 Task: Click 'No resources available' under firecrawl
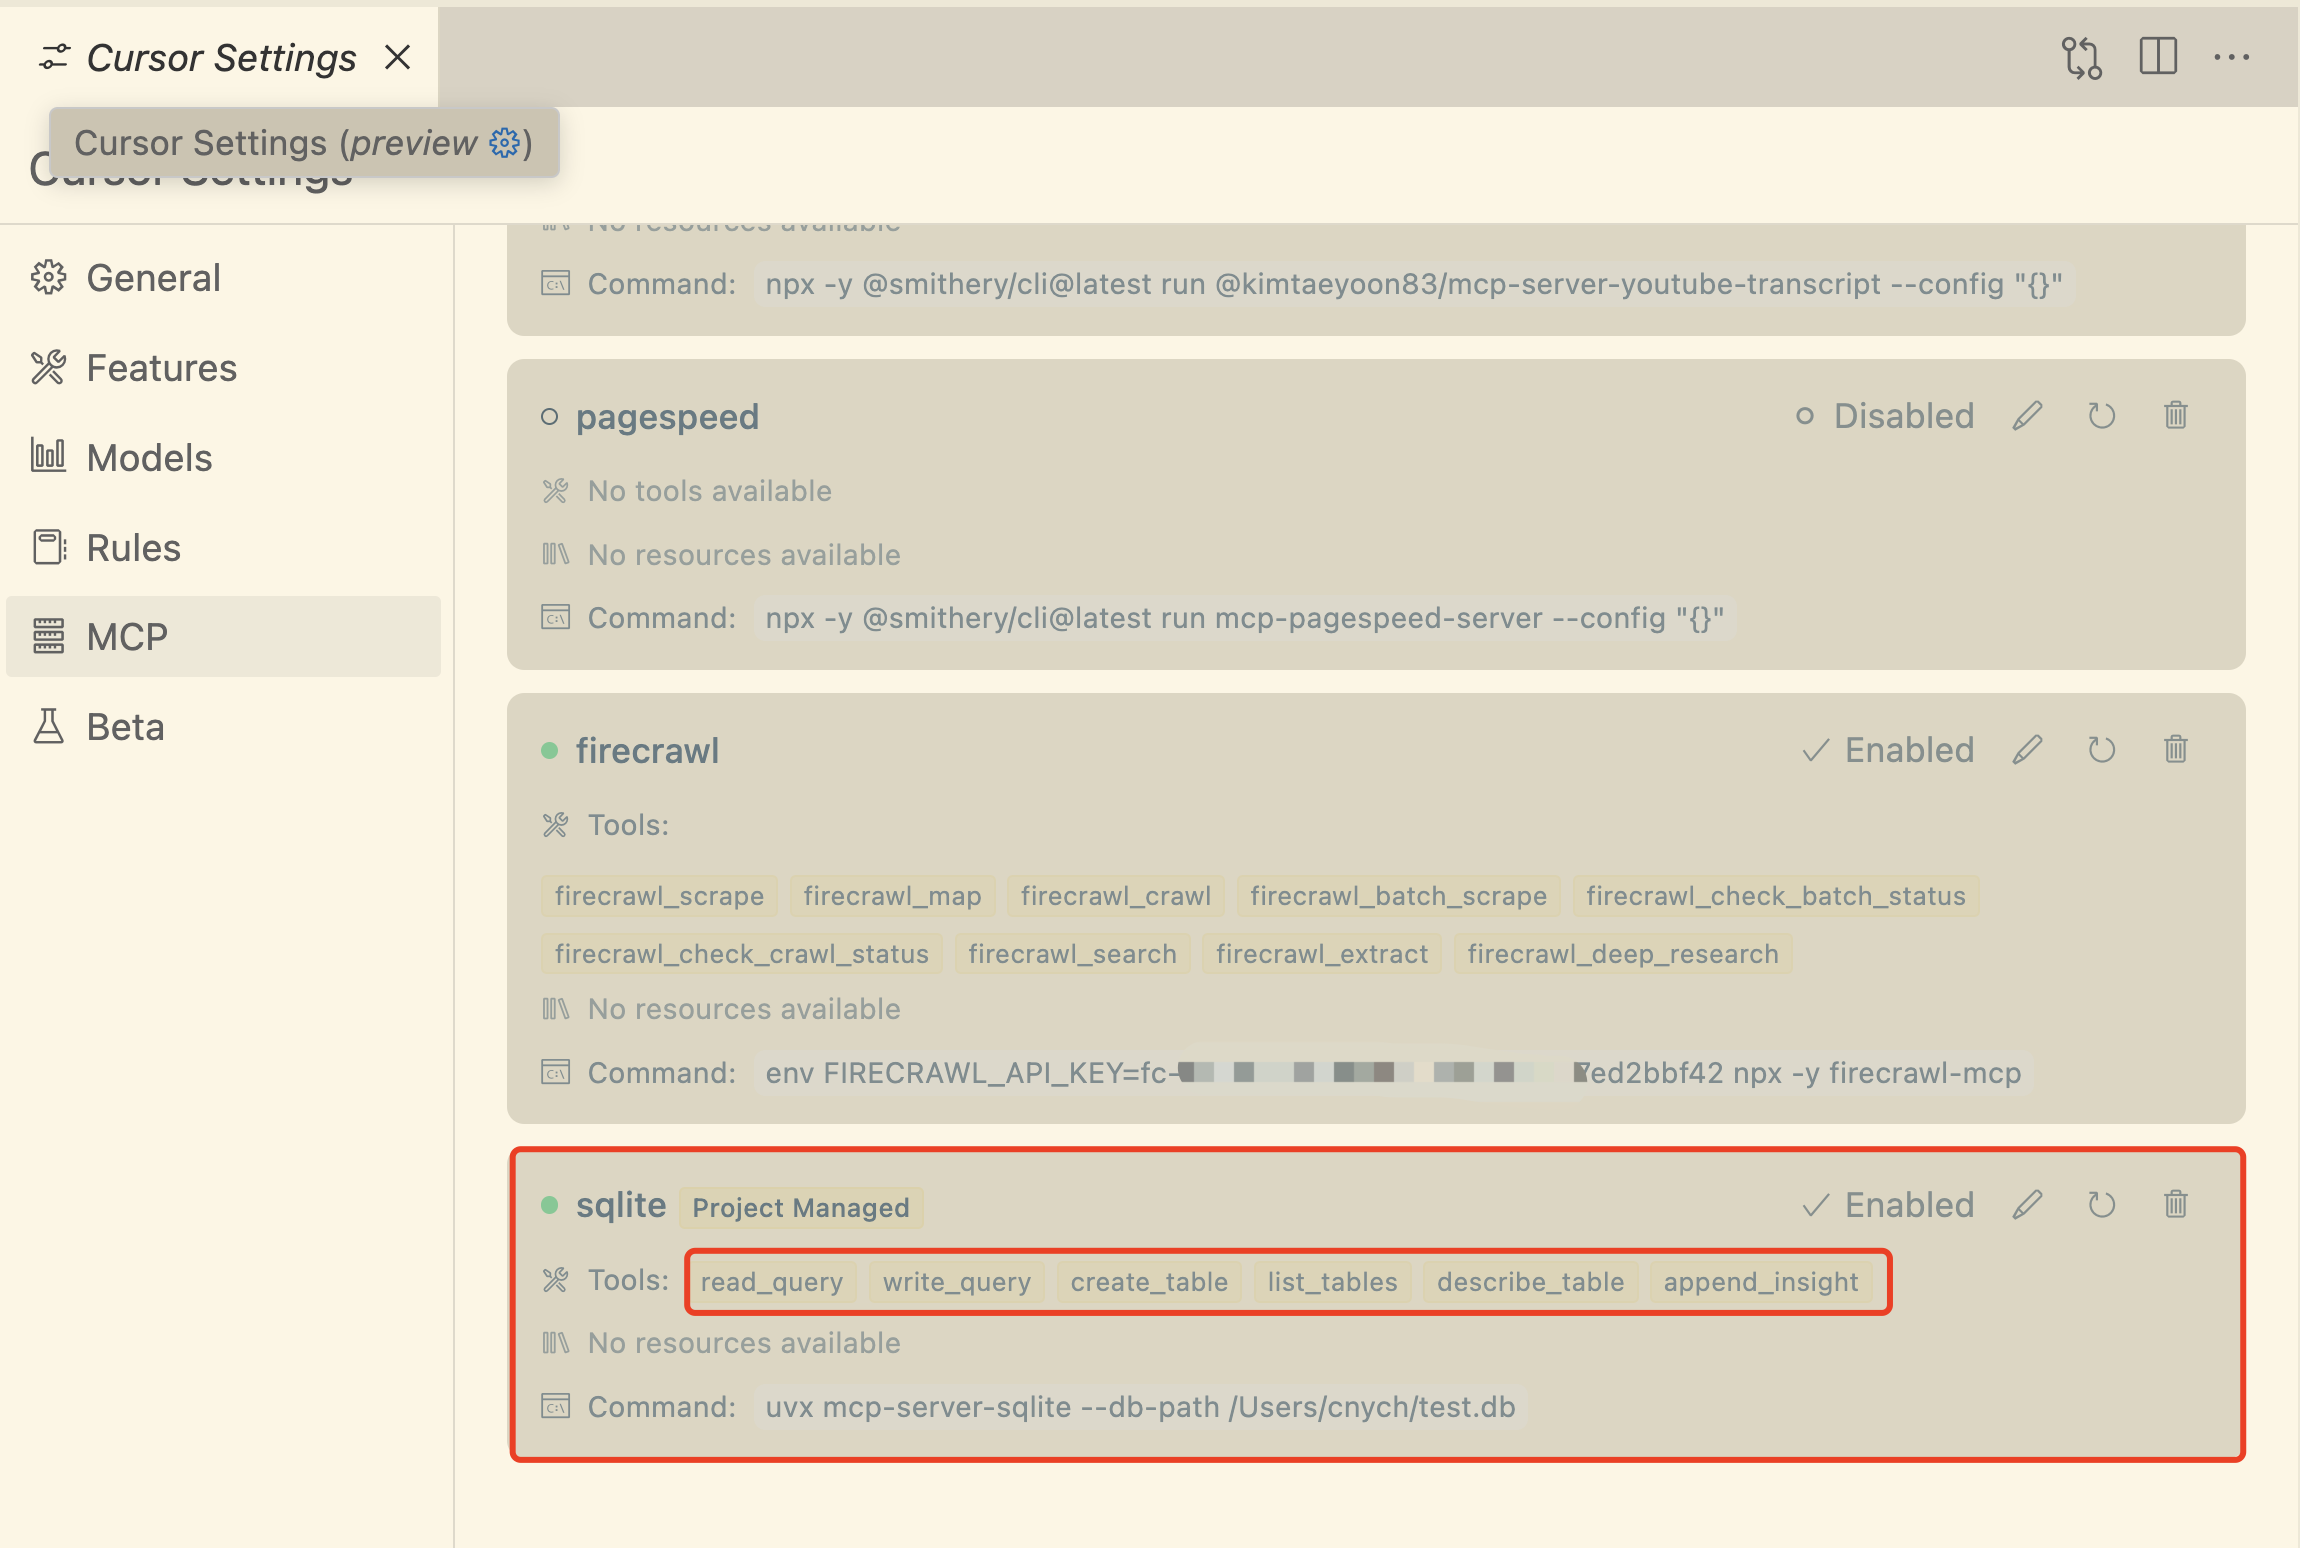click(x=744, y=1009)
